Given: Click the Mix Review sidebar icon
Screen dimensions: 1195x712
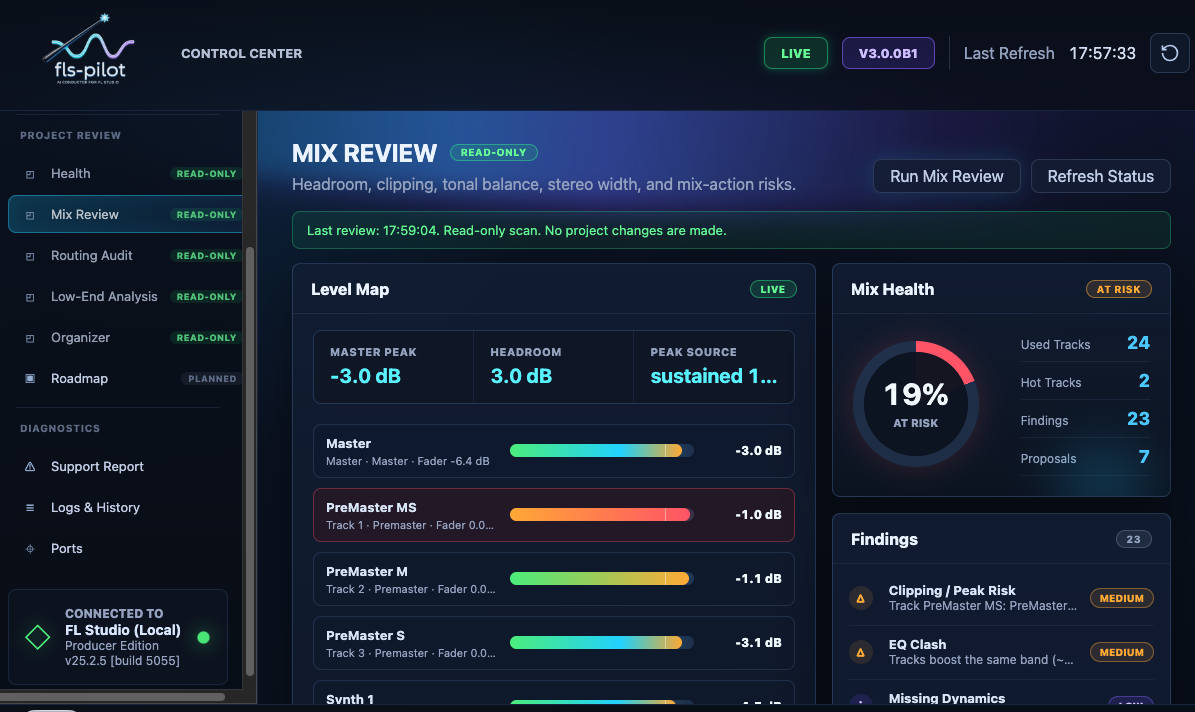Looking at the screenshot, I should (x=30, y=216).
